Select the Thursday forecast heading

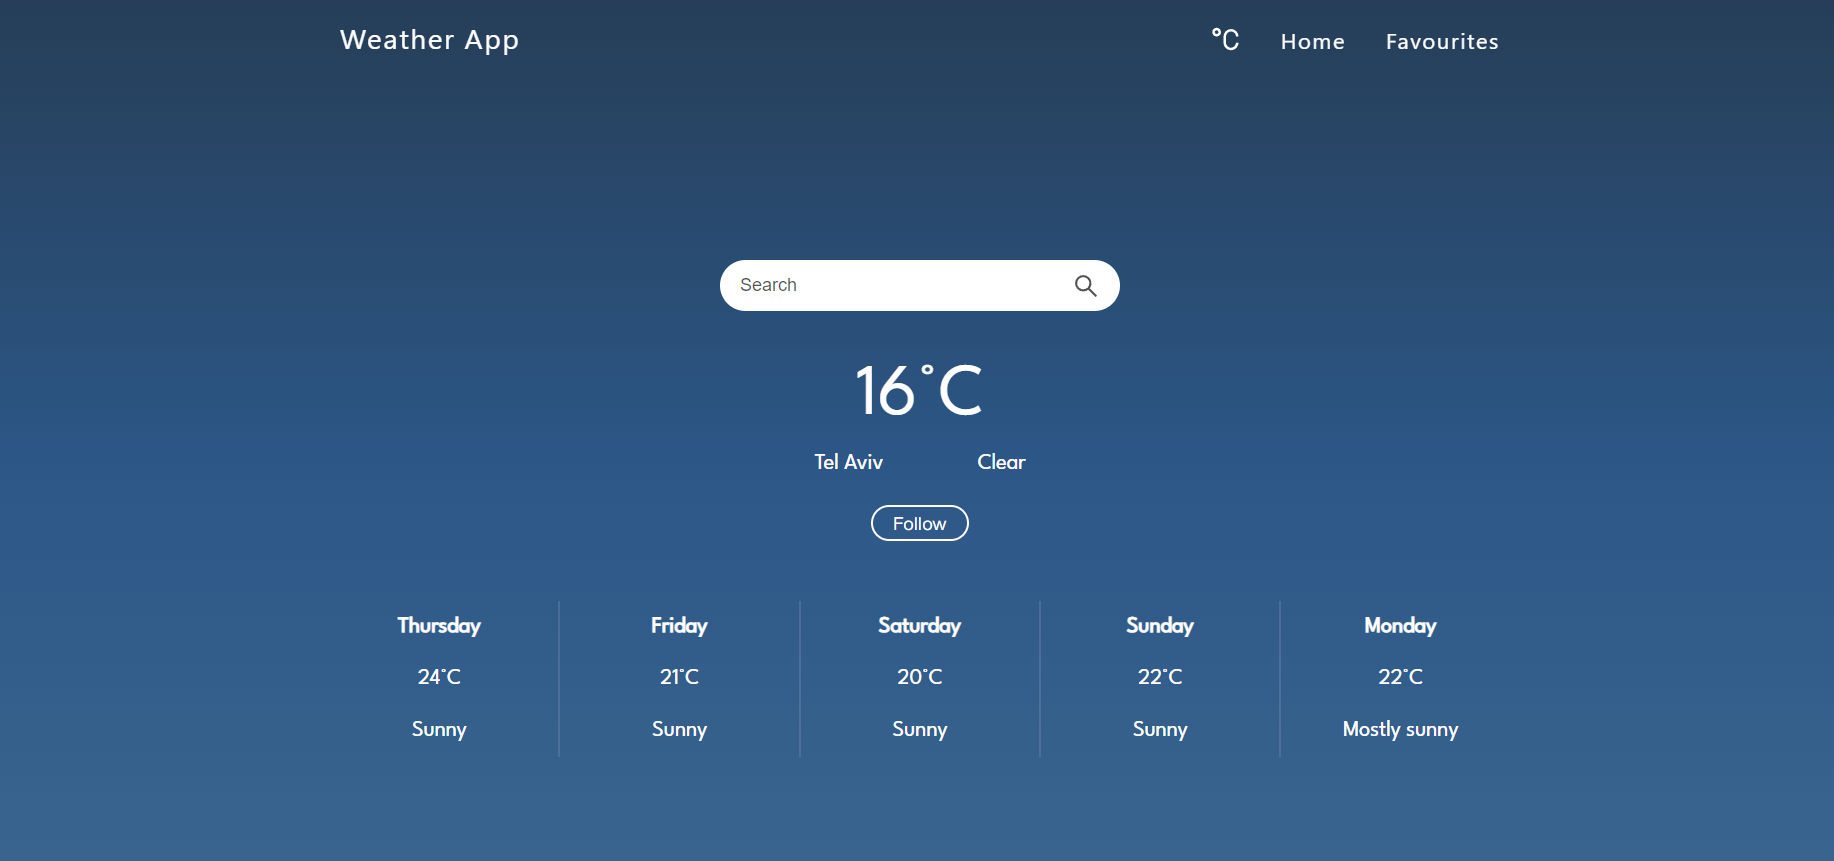pos(439,626)
